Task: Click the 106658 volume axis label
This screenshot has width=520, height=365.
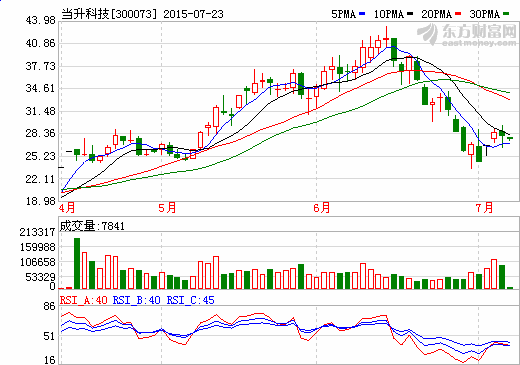Action: pos(37,262)
